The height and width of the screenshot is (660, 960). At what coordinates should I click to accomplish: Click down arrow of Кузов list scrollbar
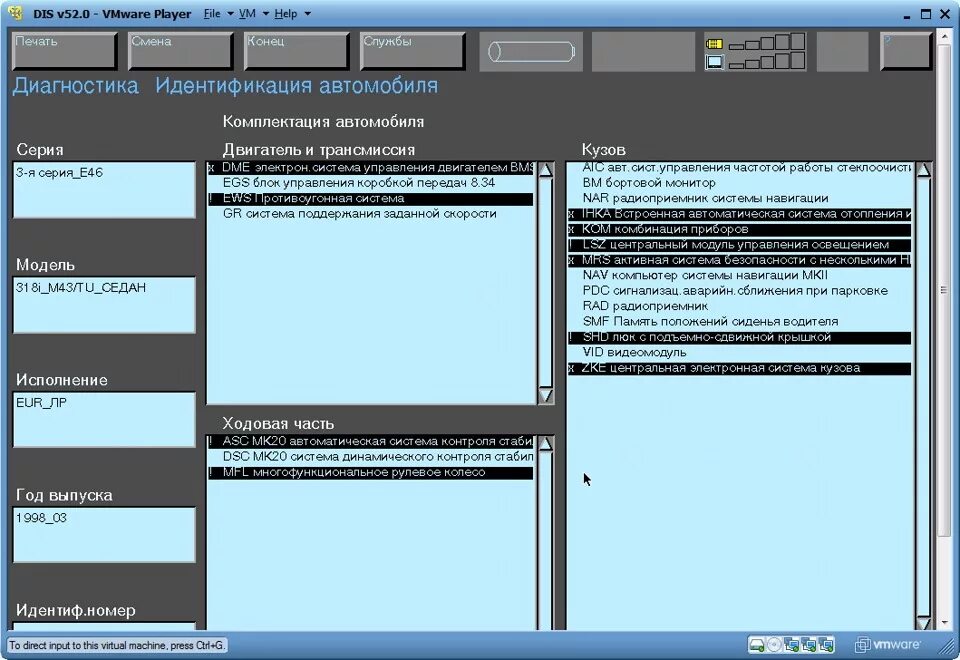[923, 623]
